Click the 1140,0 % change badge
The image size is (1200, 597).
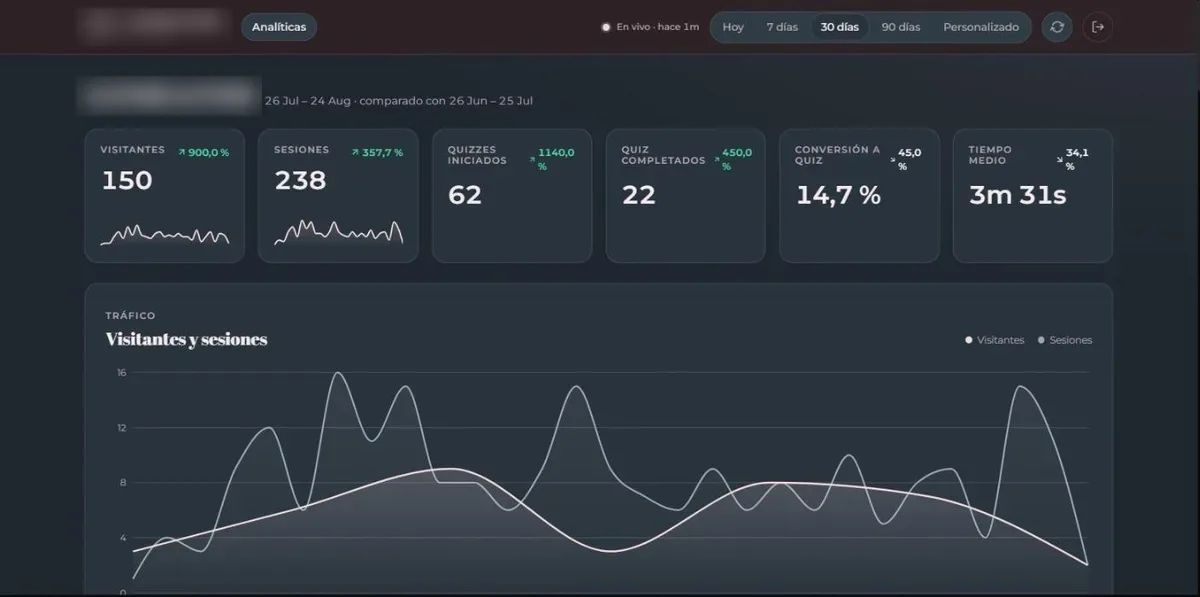pyautogui.click(x=551, y=159)
